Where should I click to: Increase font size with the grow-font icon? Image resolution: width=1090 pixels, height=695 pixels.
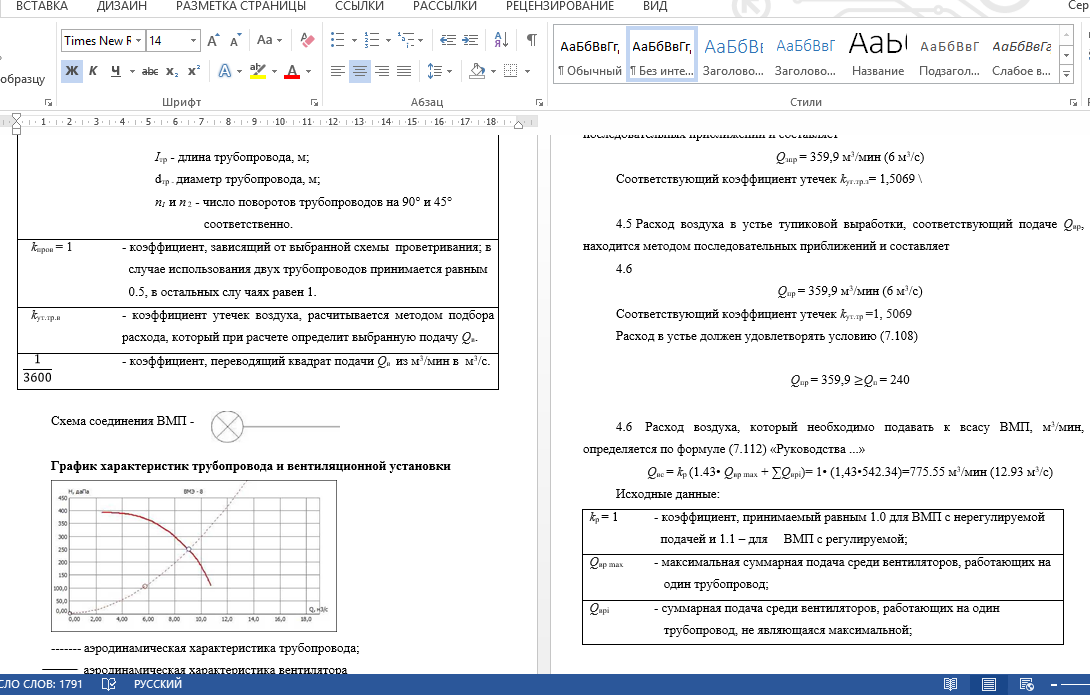213,40
